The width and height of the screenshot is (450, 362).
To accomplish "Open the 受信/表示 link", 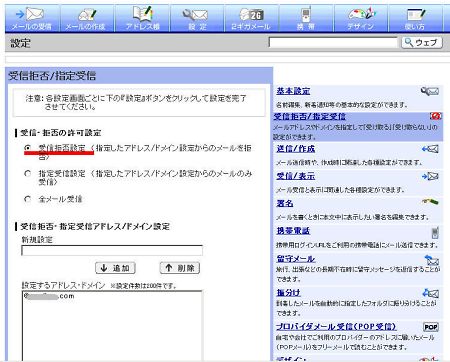I will point(295,176).
